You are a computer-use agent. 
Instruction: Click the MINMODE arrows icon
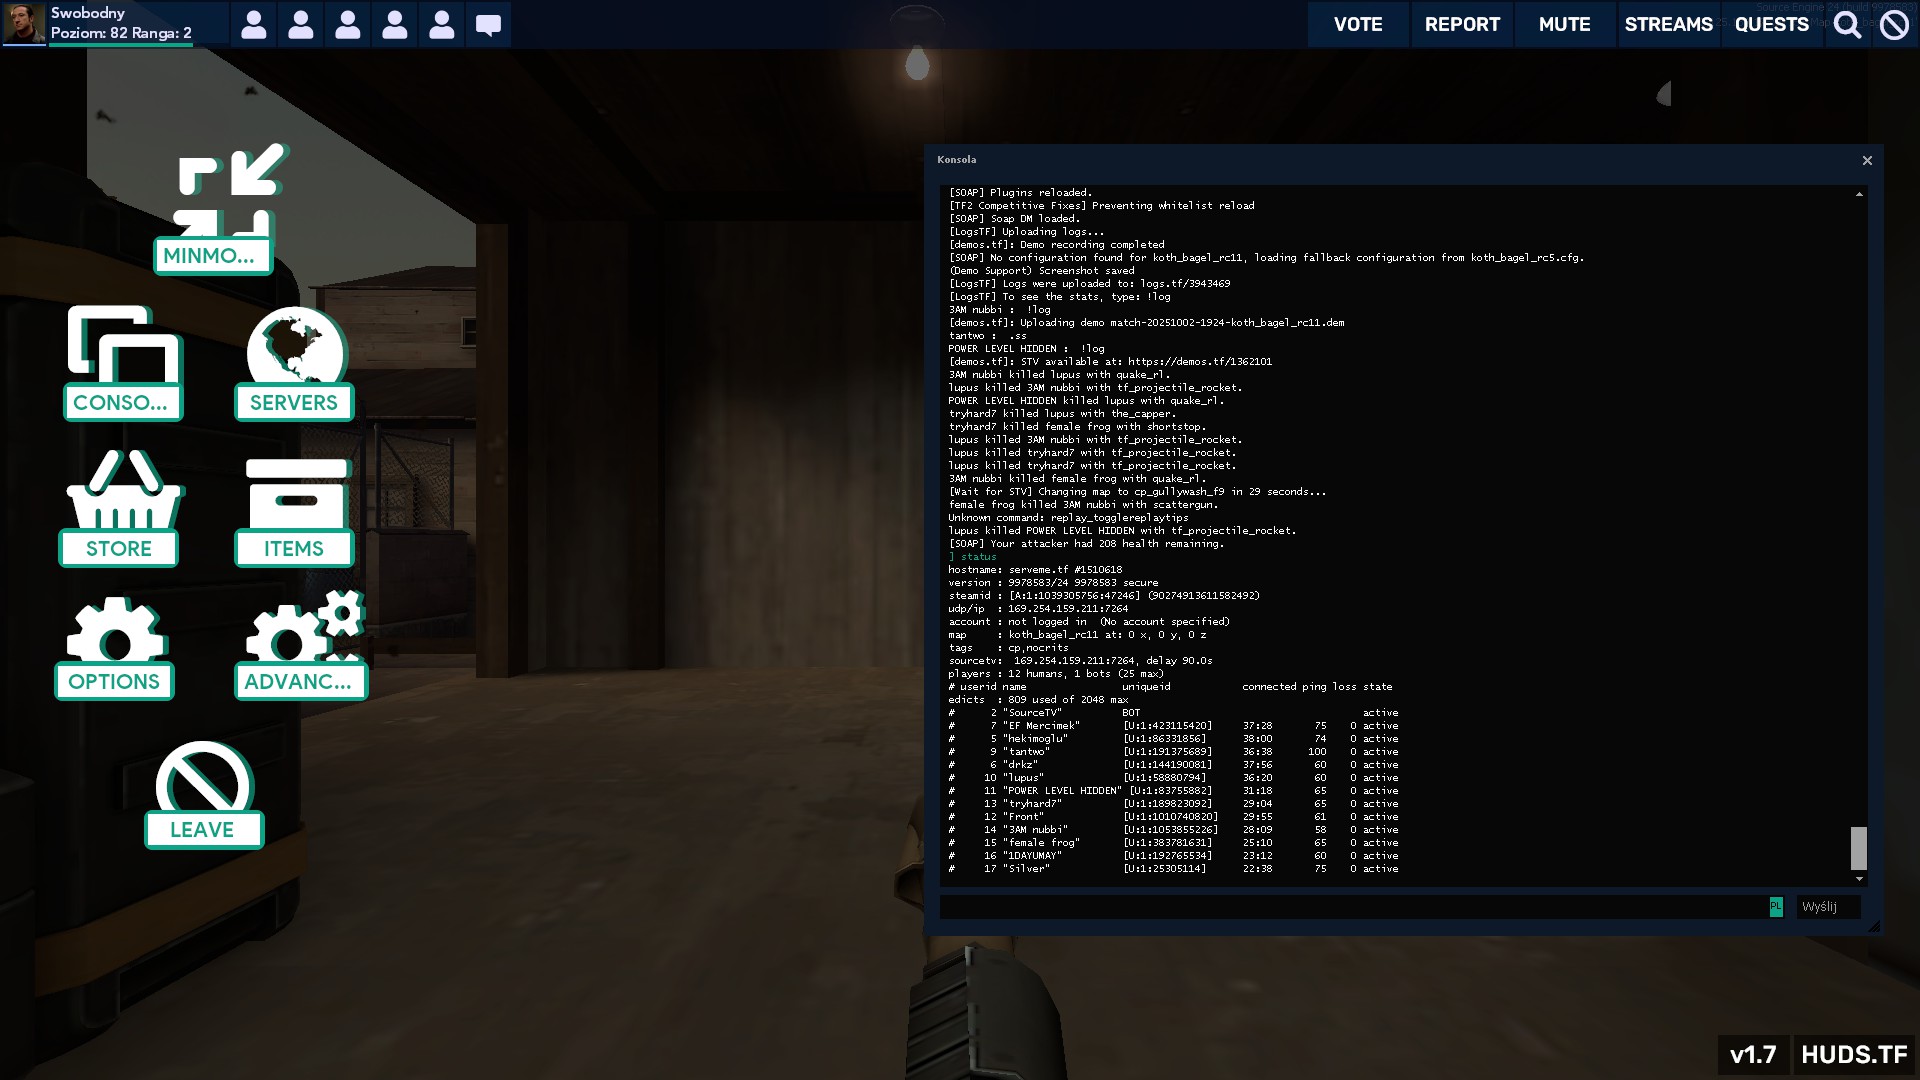pyautogui.click(x=230, y=190)
